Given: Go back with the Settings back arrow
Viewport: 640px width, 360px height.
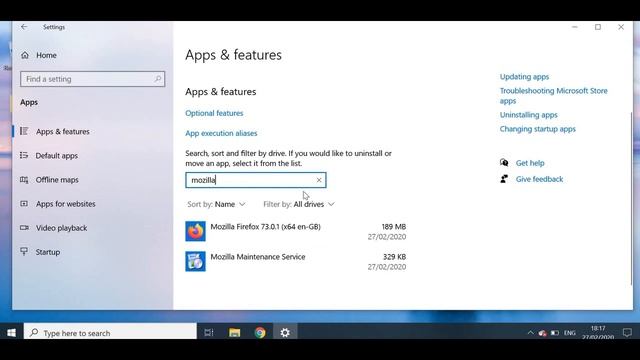Looking at the screenshot, I should pyautogui.click(x=24, y=27).
